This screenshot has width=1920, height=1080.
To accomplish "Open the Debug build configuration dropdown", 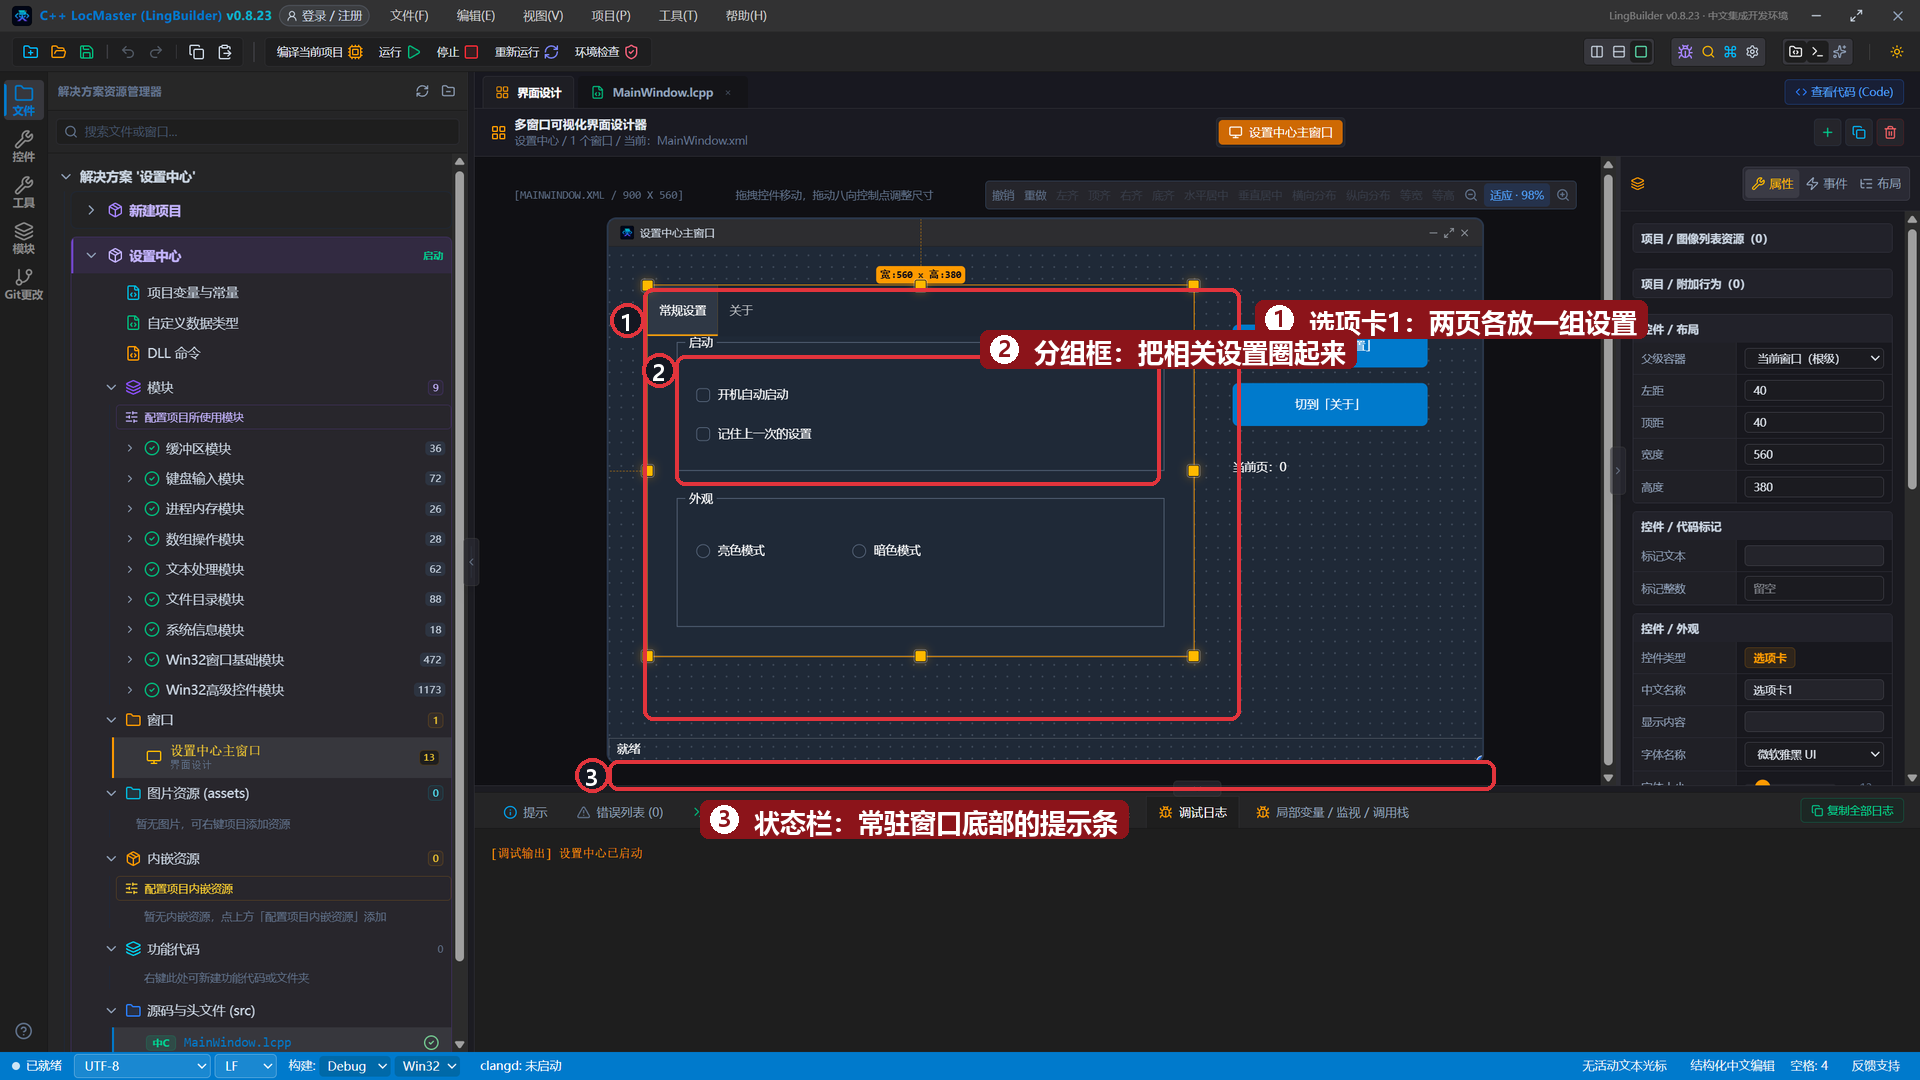I will pos(355,1066).
